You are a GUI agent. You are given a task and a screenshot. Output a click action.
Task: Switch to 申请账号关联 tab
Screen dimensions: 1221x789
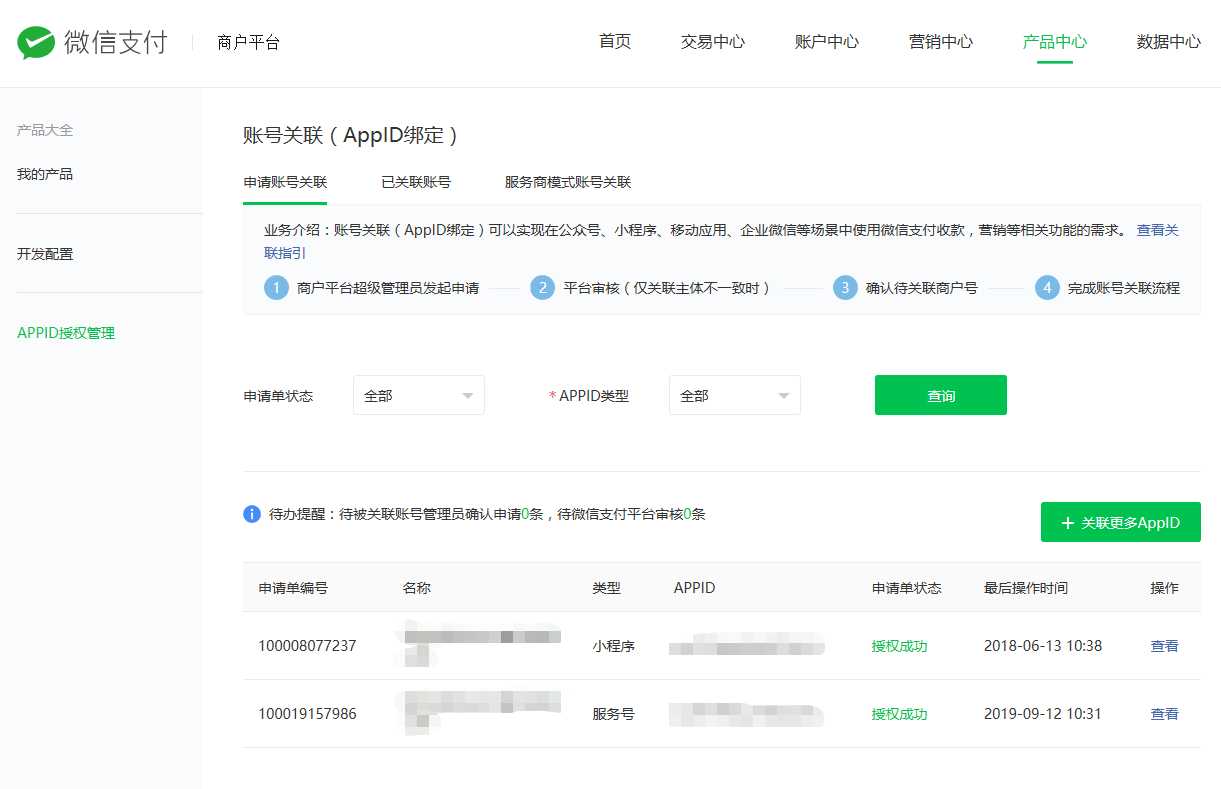285,182
